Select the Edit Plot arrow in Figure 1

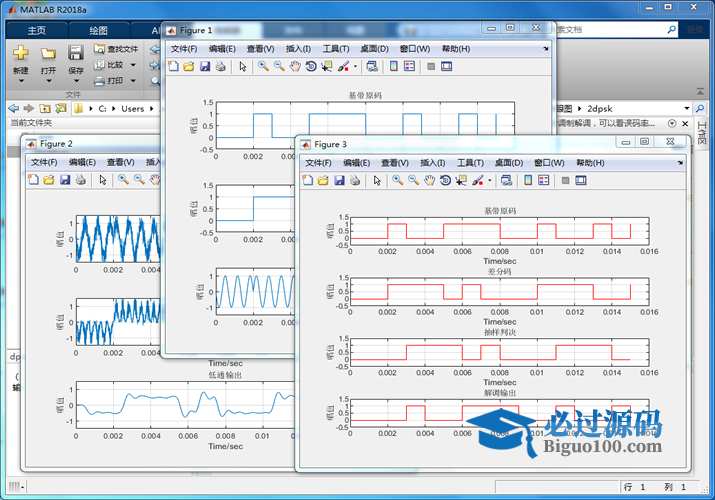243,67
